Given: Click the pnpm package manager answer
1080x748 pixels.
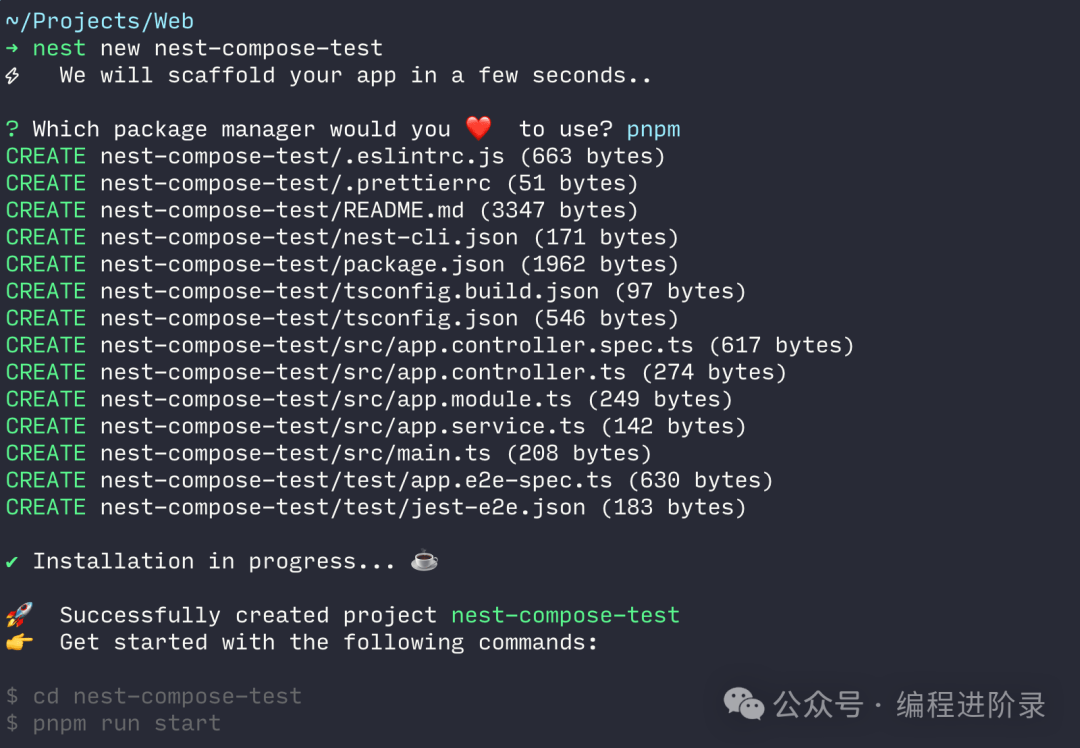Looking at the screenshot, I should (653, 129).
